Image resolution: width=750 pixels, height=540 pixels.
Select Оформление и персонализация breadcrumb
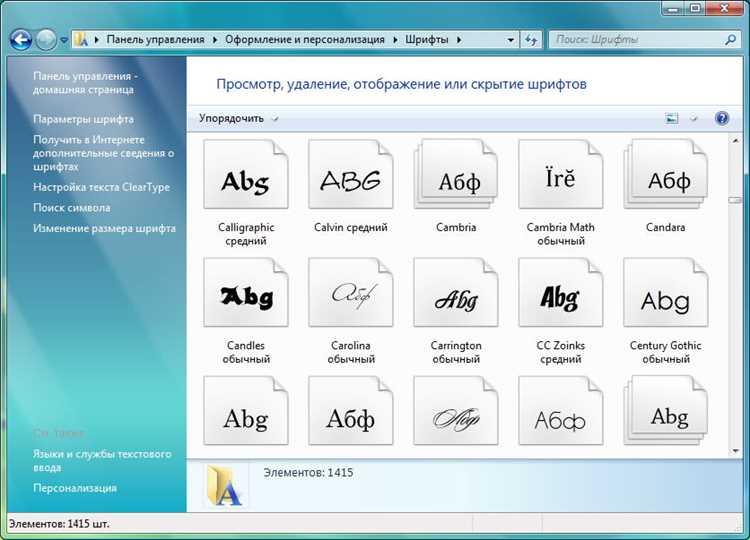pos(305,39)
